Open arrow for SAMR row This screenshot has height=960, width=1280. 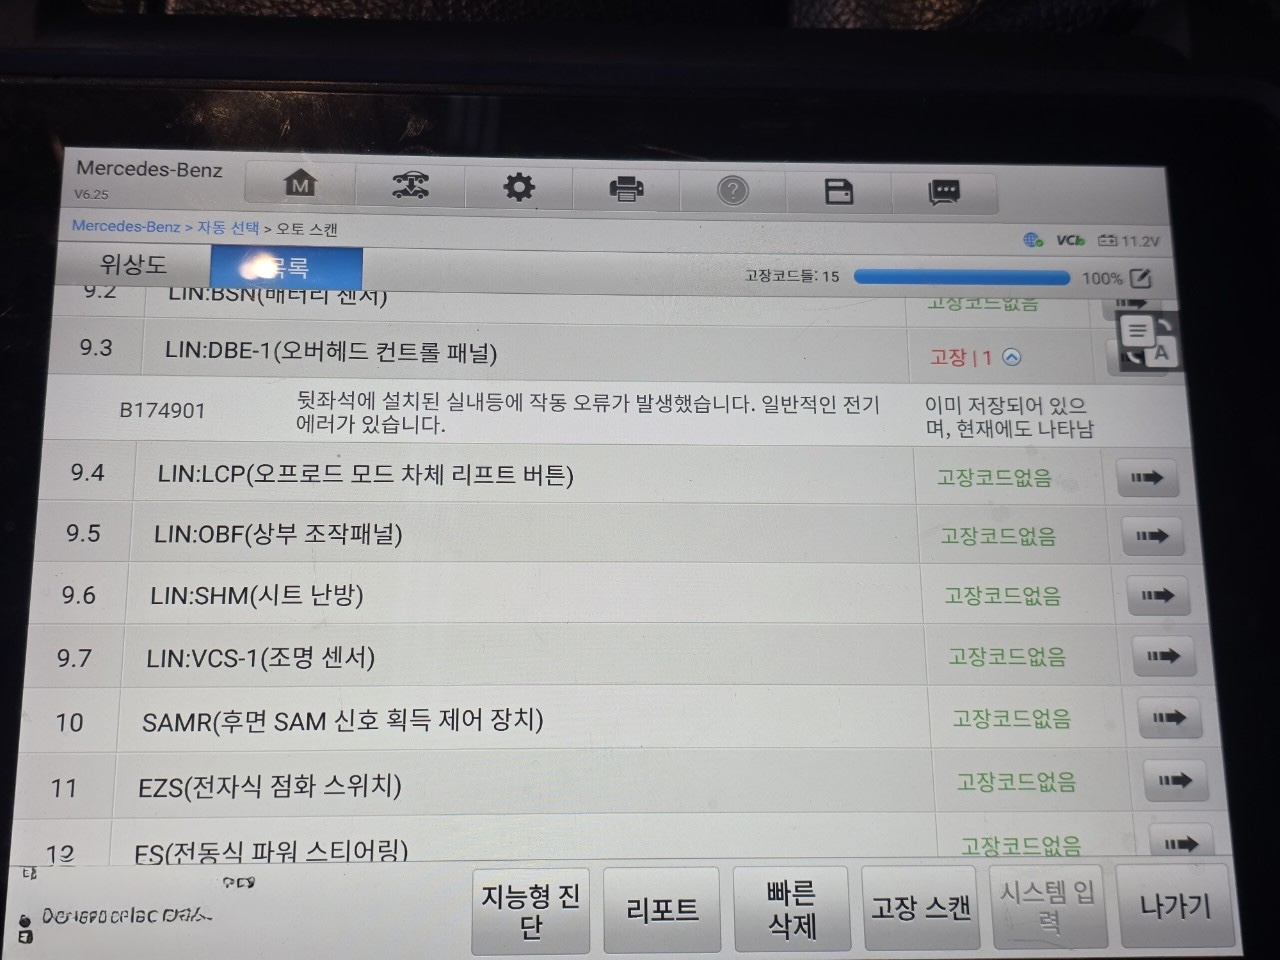(x=1168, y=718)
